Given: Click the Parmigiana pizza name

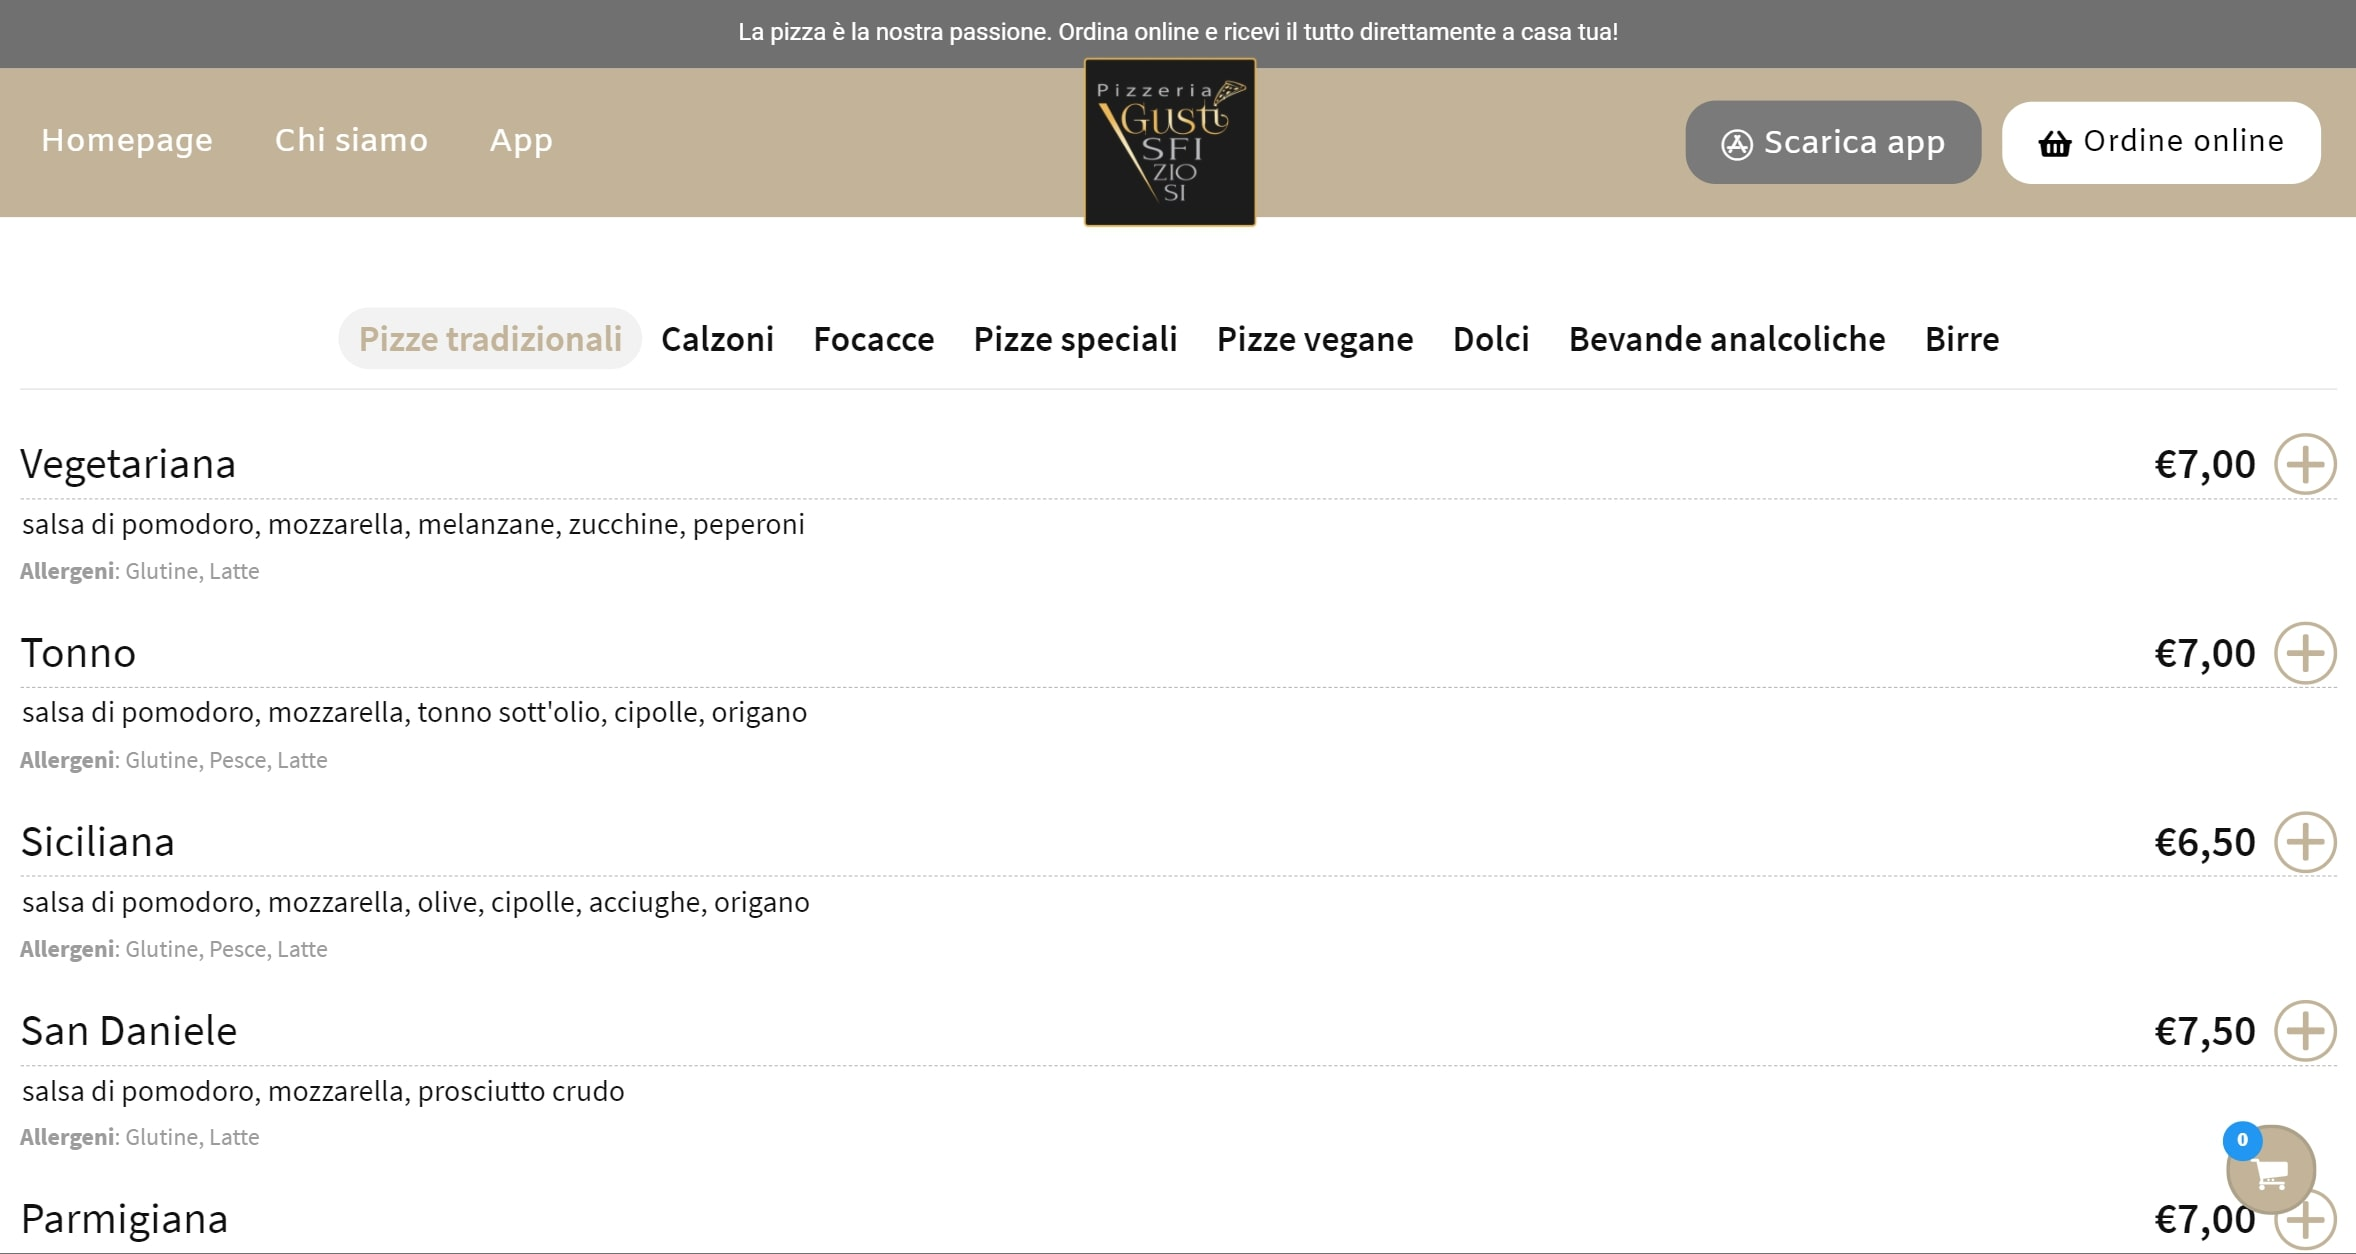Looking at the screenshot, I should coord(124,1220).
